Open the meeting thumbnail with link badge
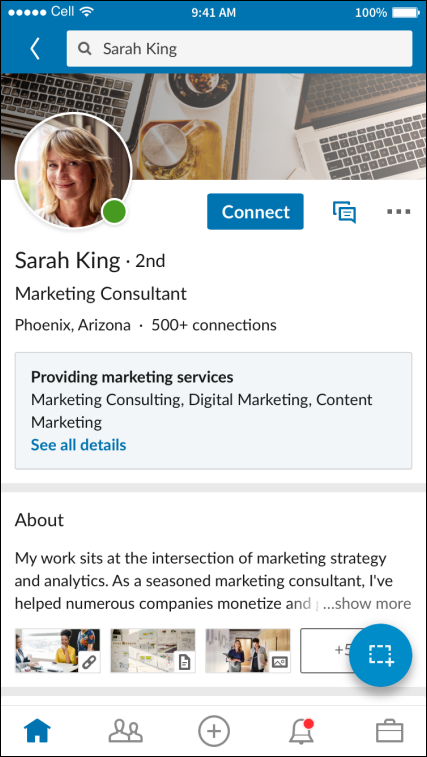This screenshot has width=427, height=757. [x=57, y=650]
